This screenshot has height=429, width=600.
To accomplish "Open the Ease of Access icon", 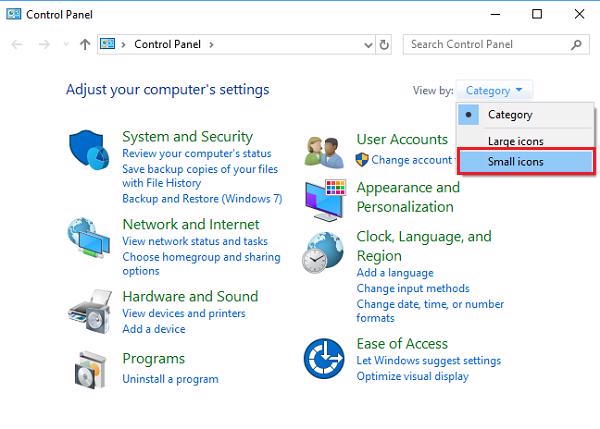I will tap(325, 358).
